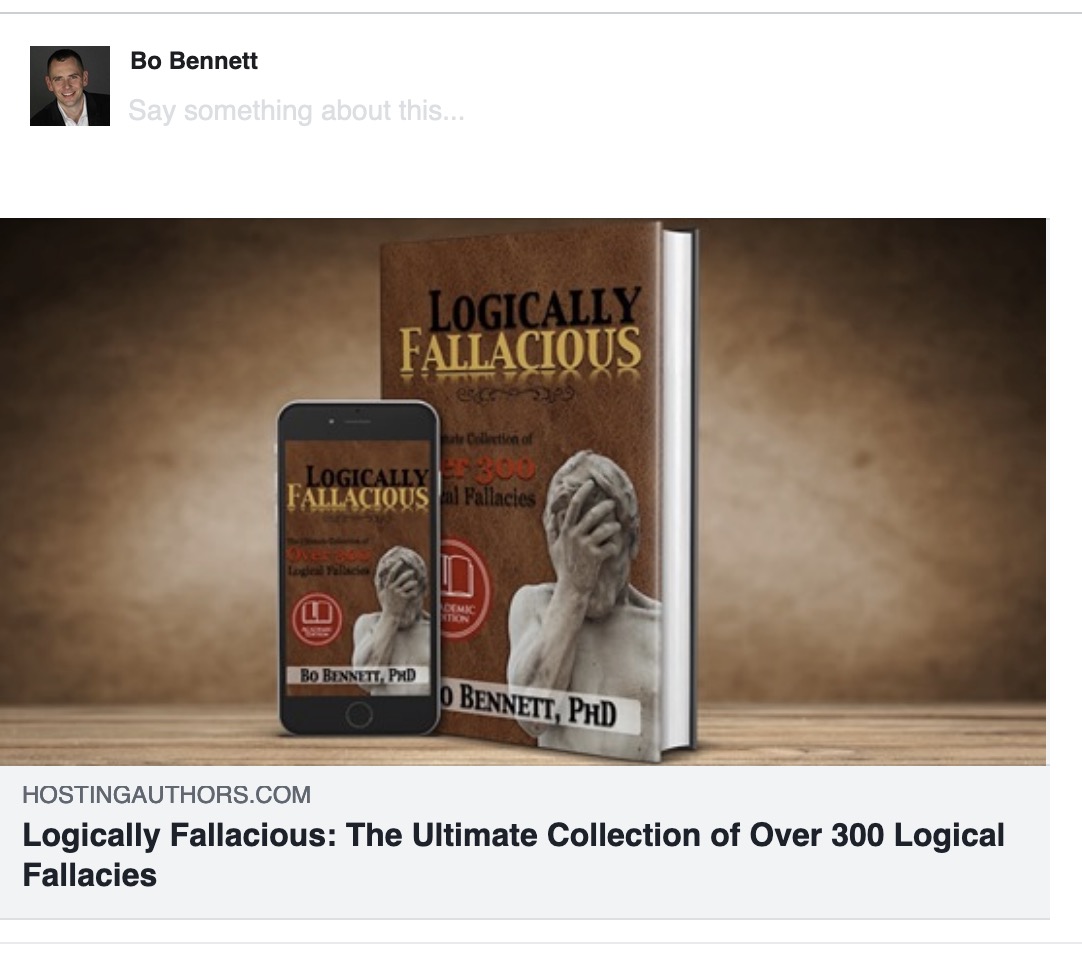1082x962 pixels.
Task: Open the HOSTINGAUTHORS.COM domain link
Action: coord(166,794)
